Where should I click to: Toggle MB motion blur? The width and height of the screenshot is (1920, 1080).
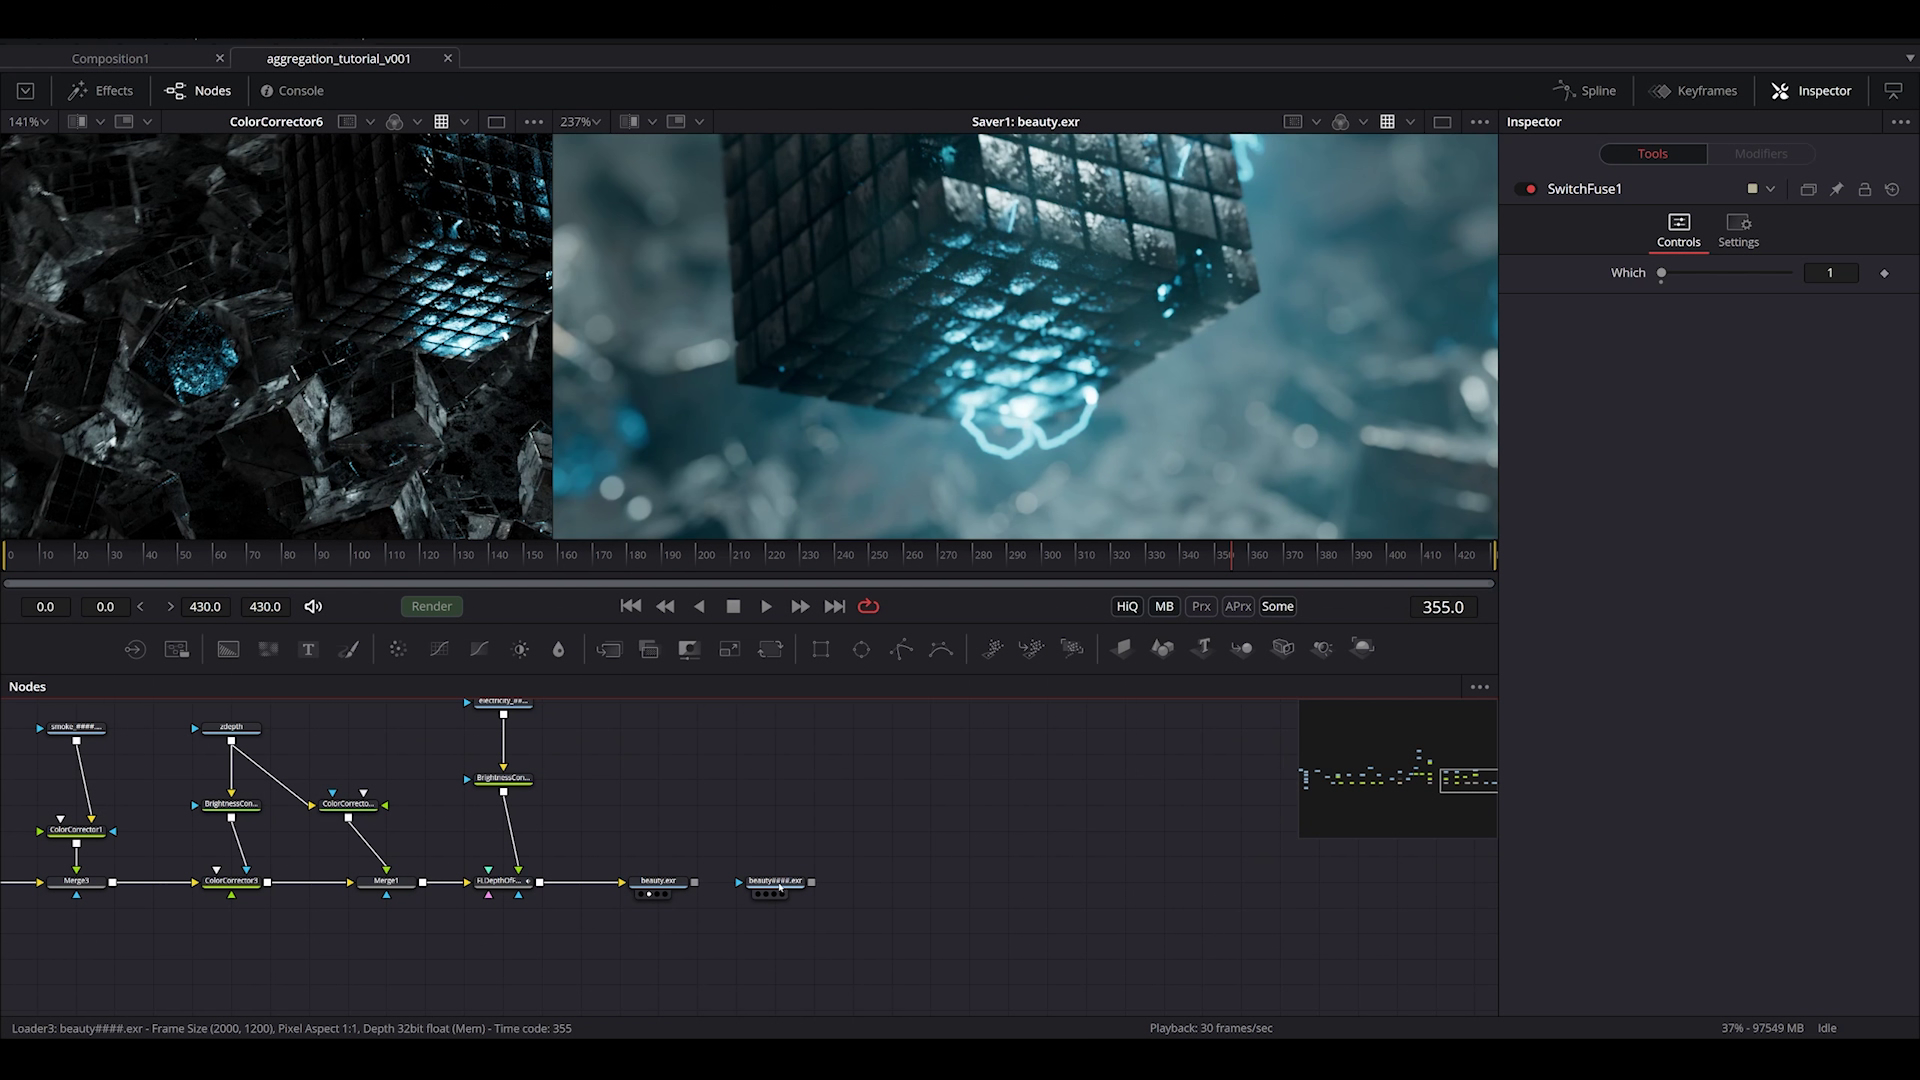point(1164,606)
